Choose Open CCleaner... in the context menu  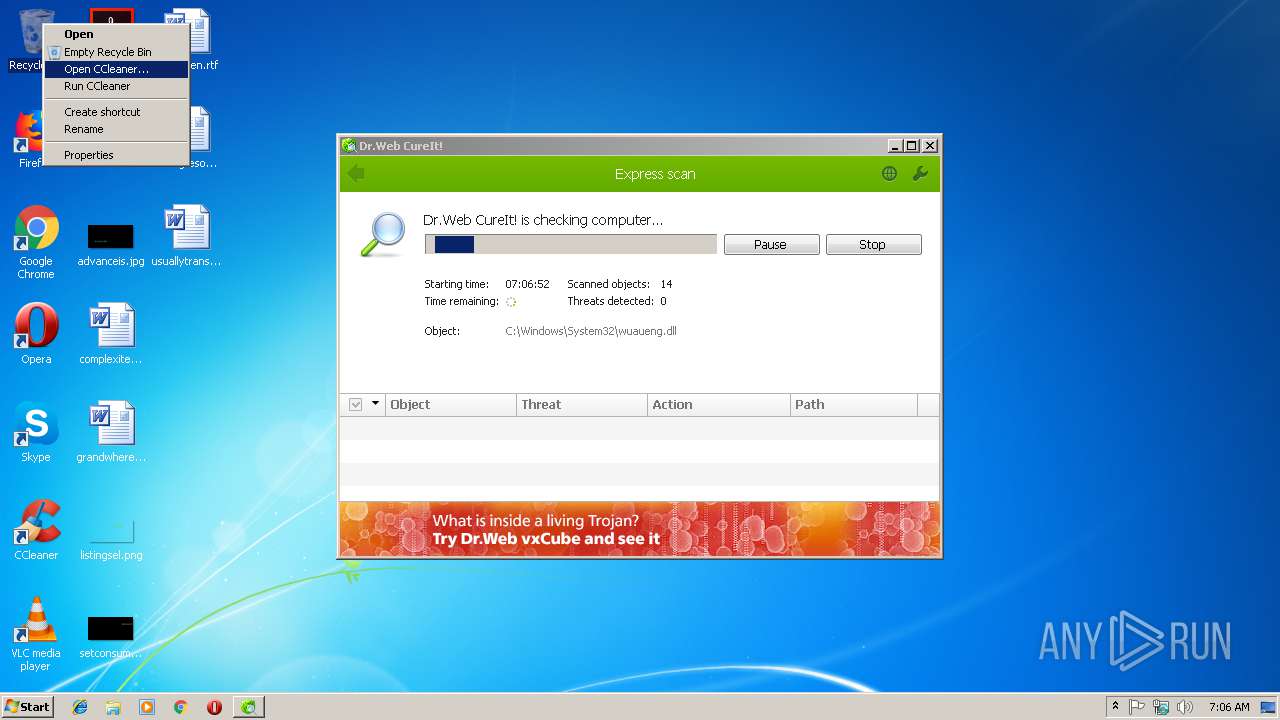point(116,69)
